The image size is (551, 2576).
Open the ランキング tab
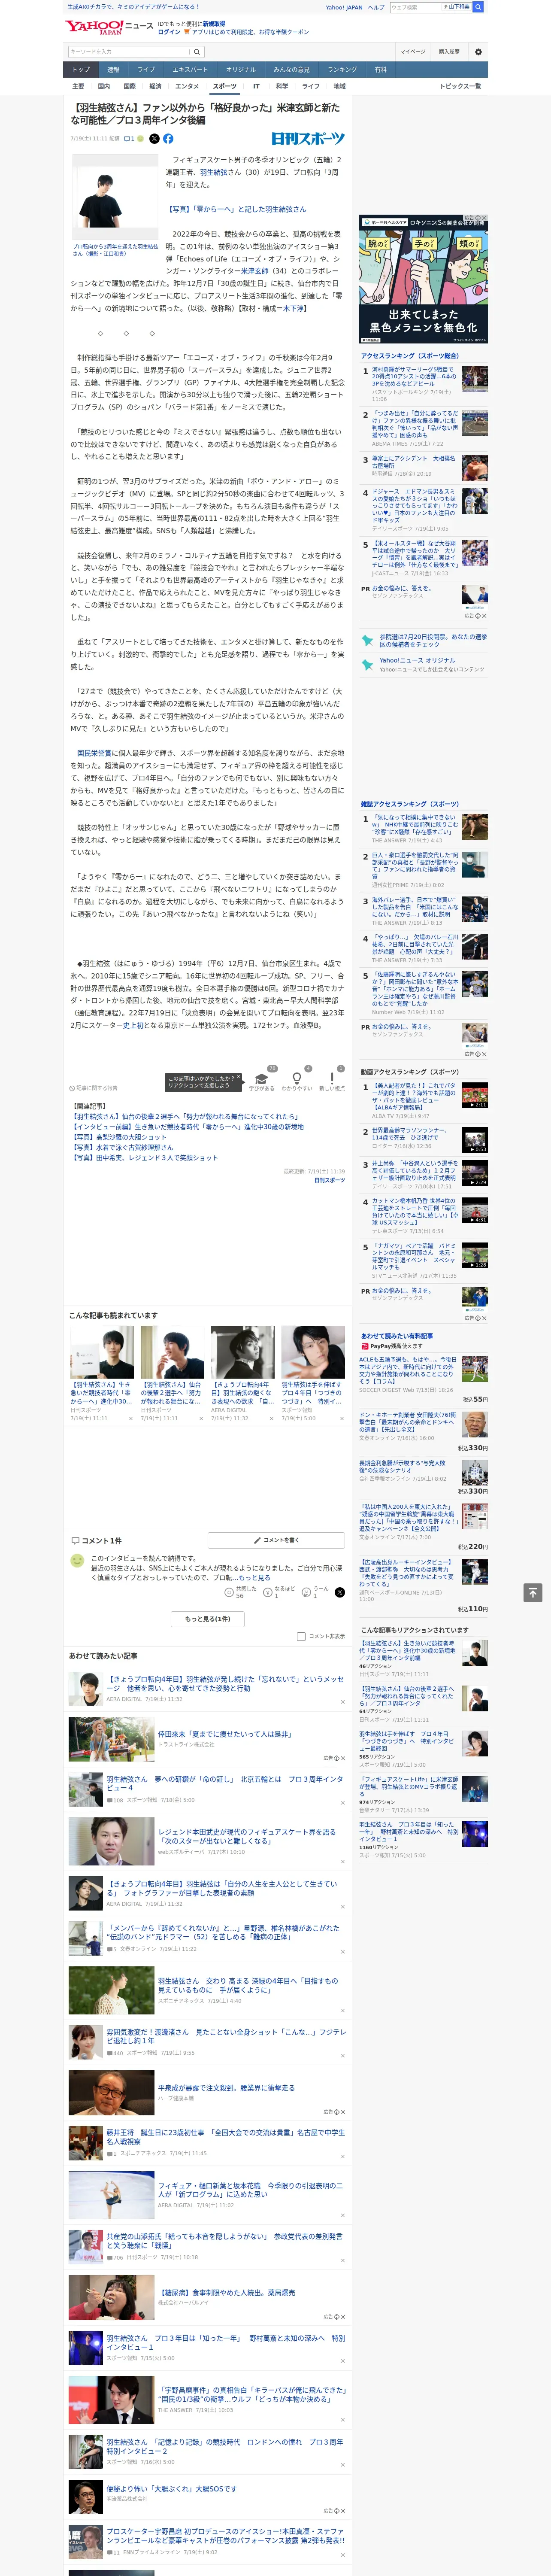(x=342, y=70)
